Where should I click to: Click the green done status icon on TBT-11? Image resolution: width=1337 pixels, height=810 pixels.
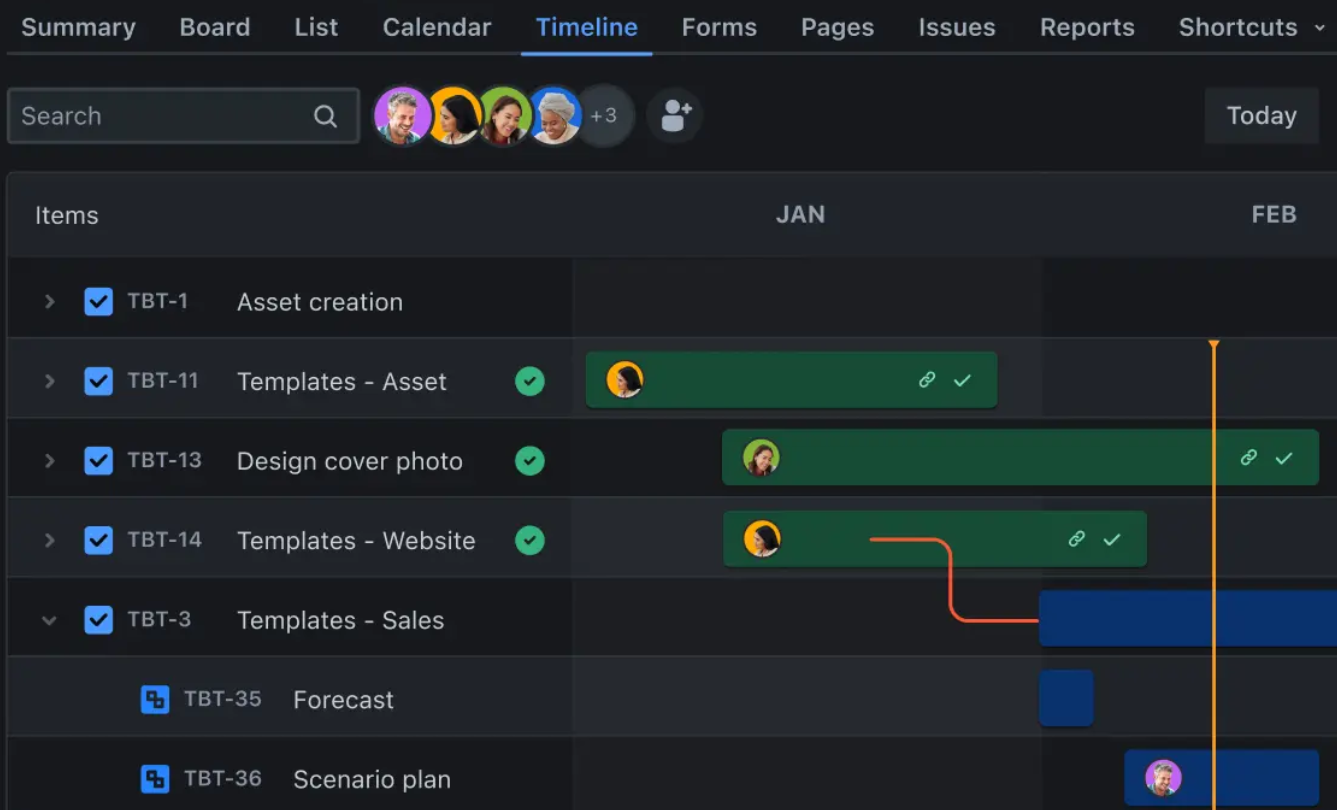(530, 381)
